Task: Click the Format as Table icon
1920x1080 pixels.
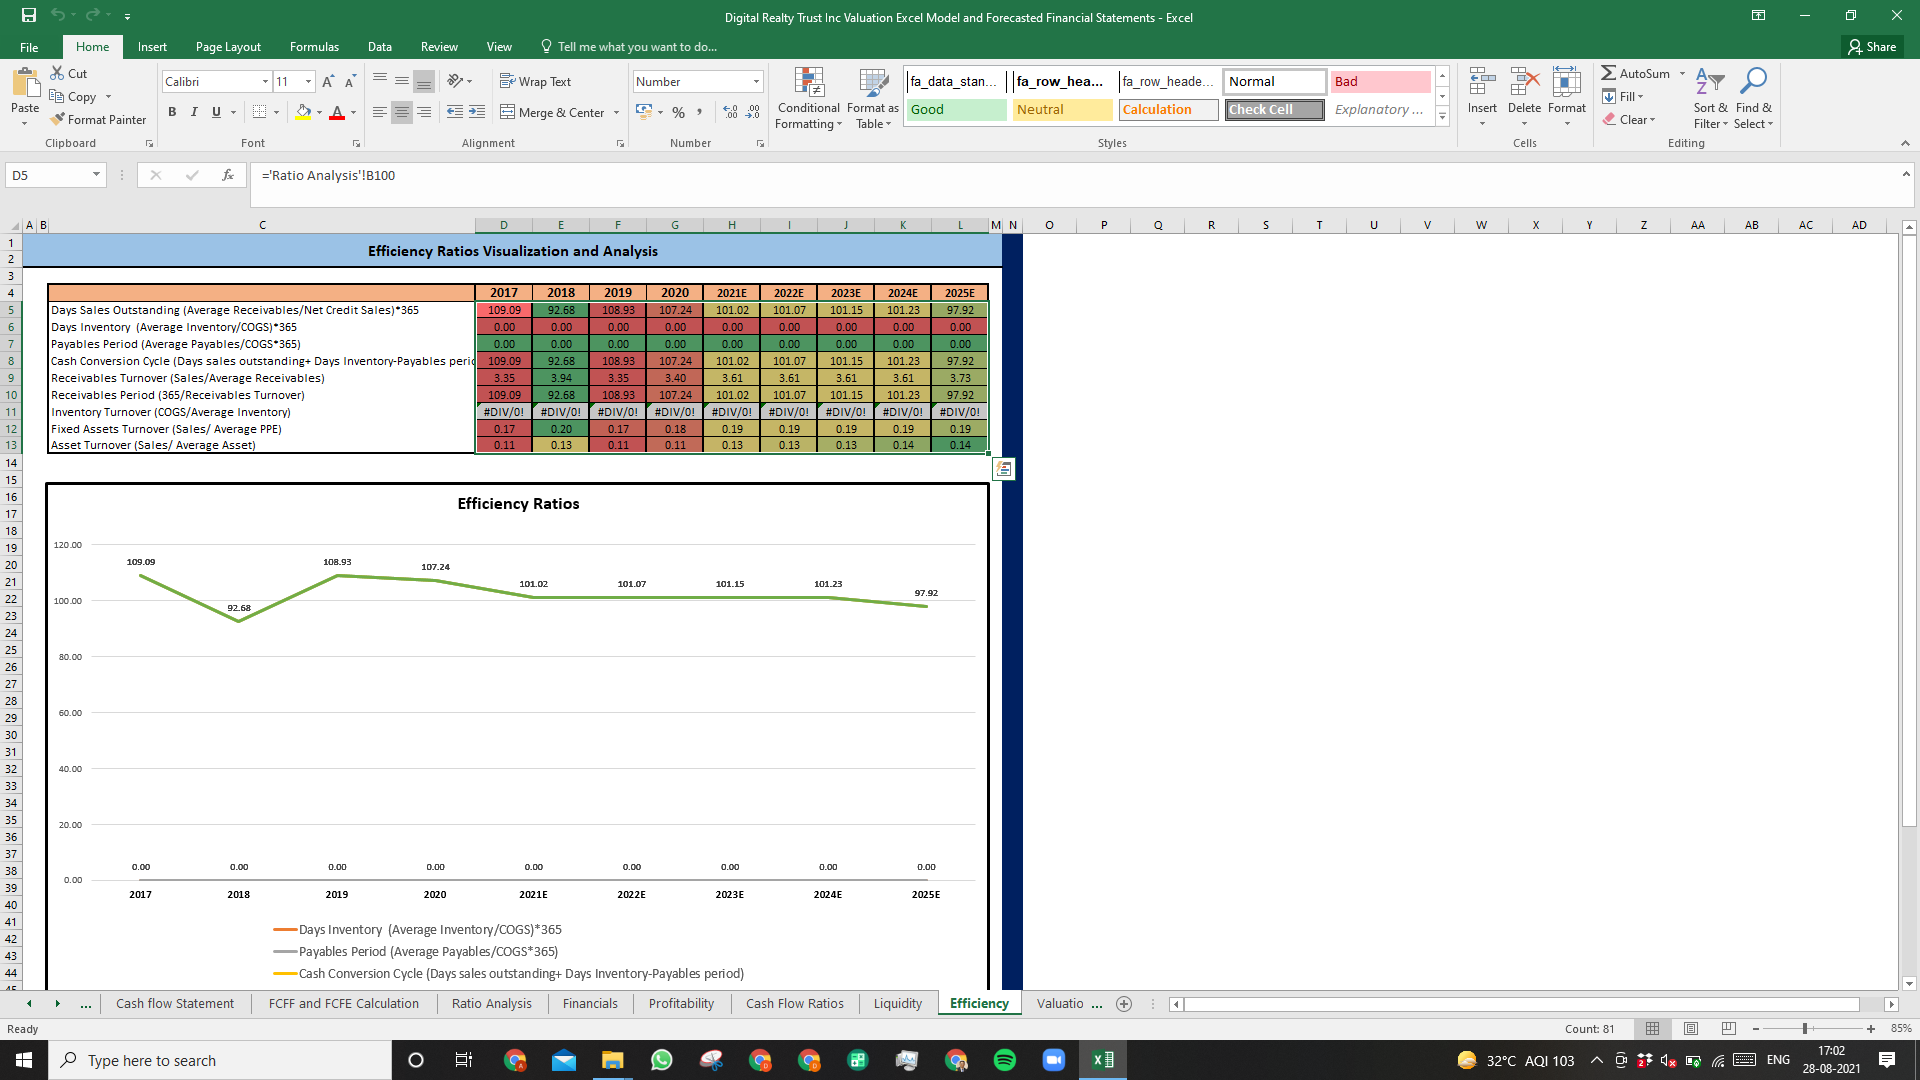Action: pyautogui.click(x=873, y=83)
